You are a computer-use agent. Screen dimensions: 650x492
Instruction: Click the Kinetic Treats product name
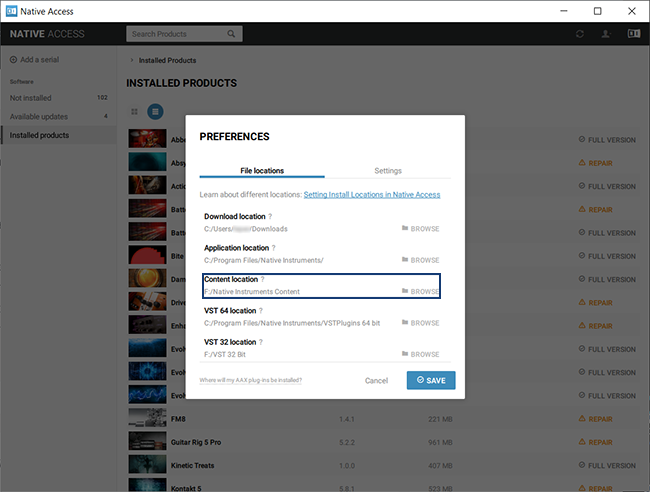[x=192, y=465]
